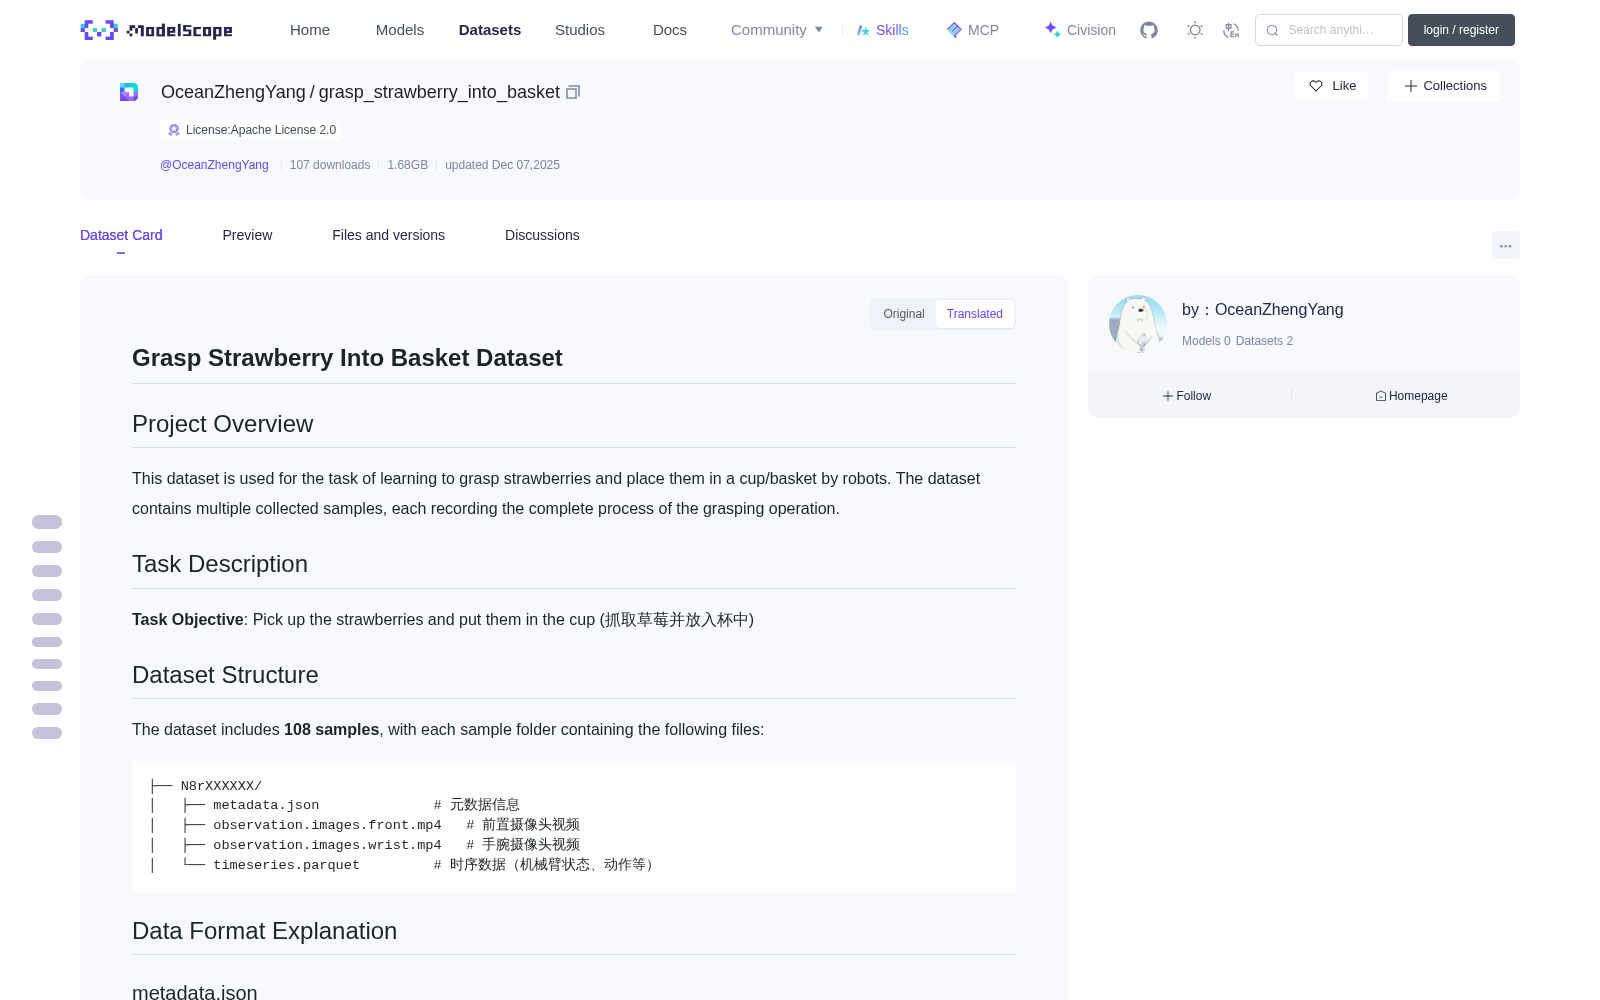Show the Original version of the card
Viewport: 1600px width, 1000px height.
[904, 314]
